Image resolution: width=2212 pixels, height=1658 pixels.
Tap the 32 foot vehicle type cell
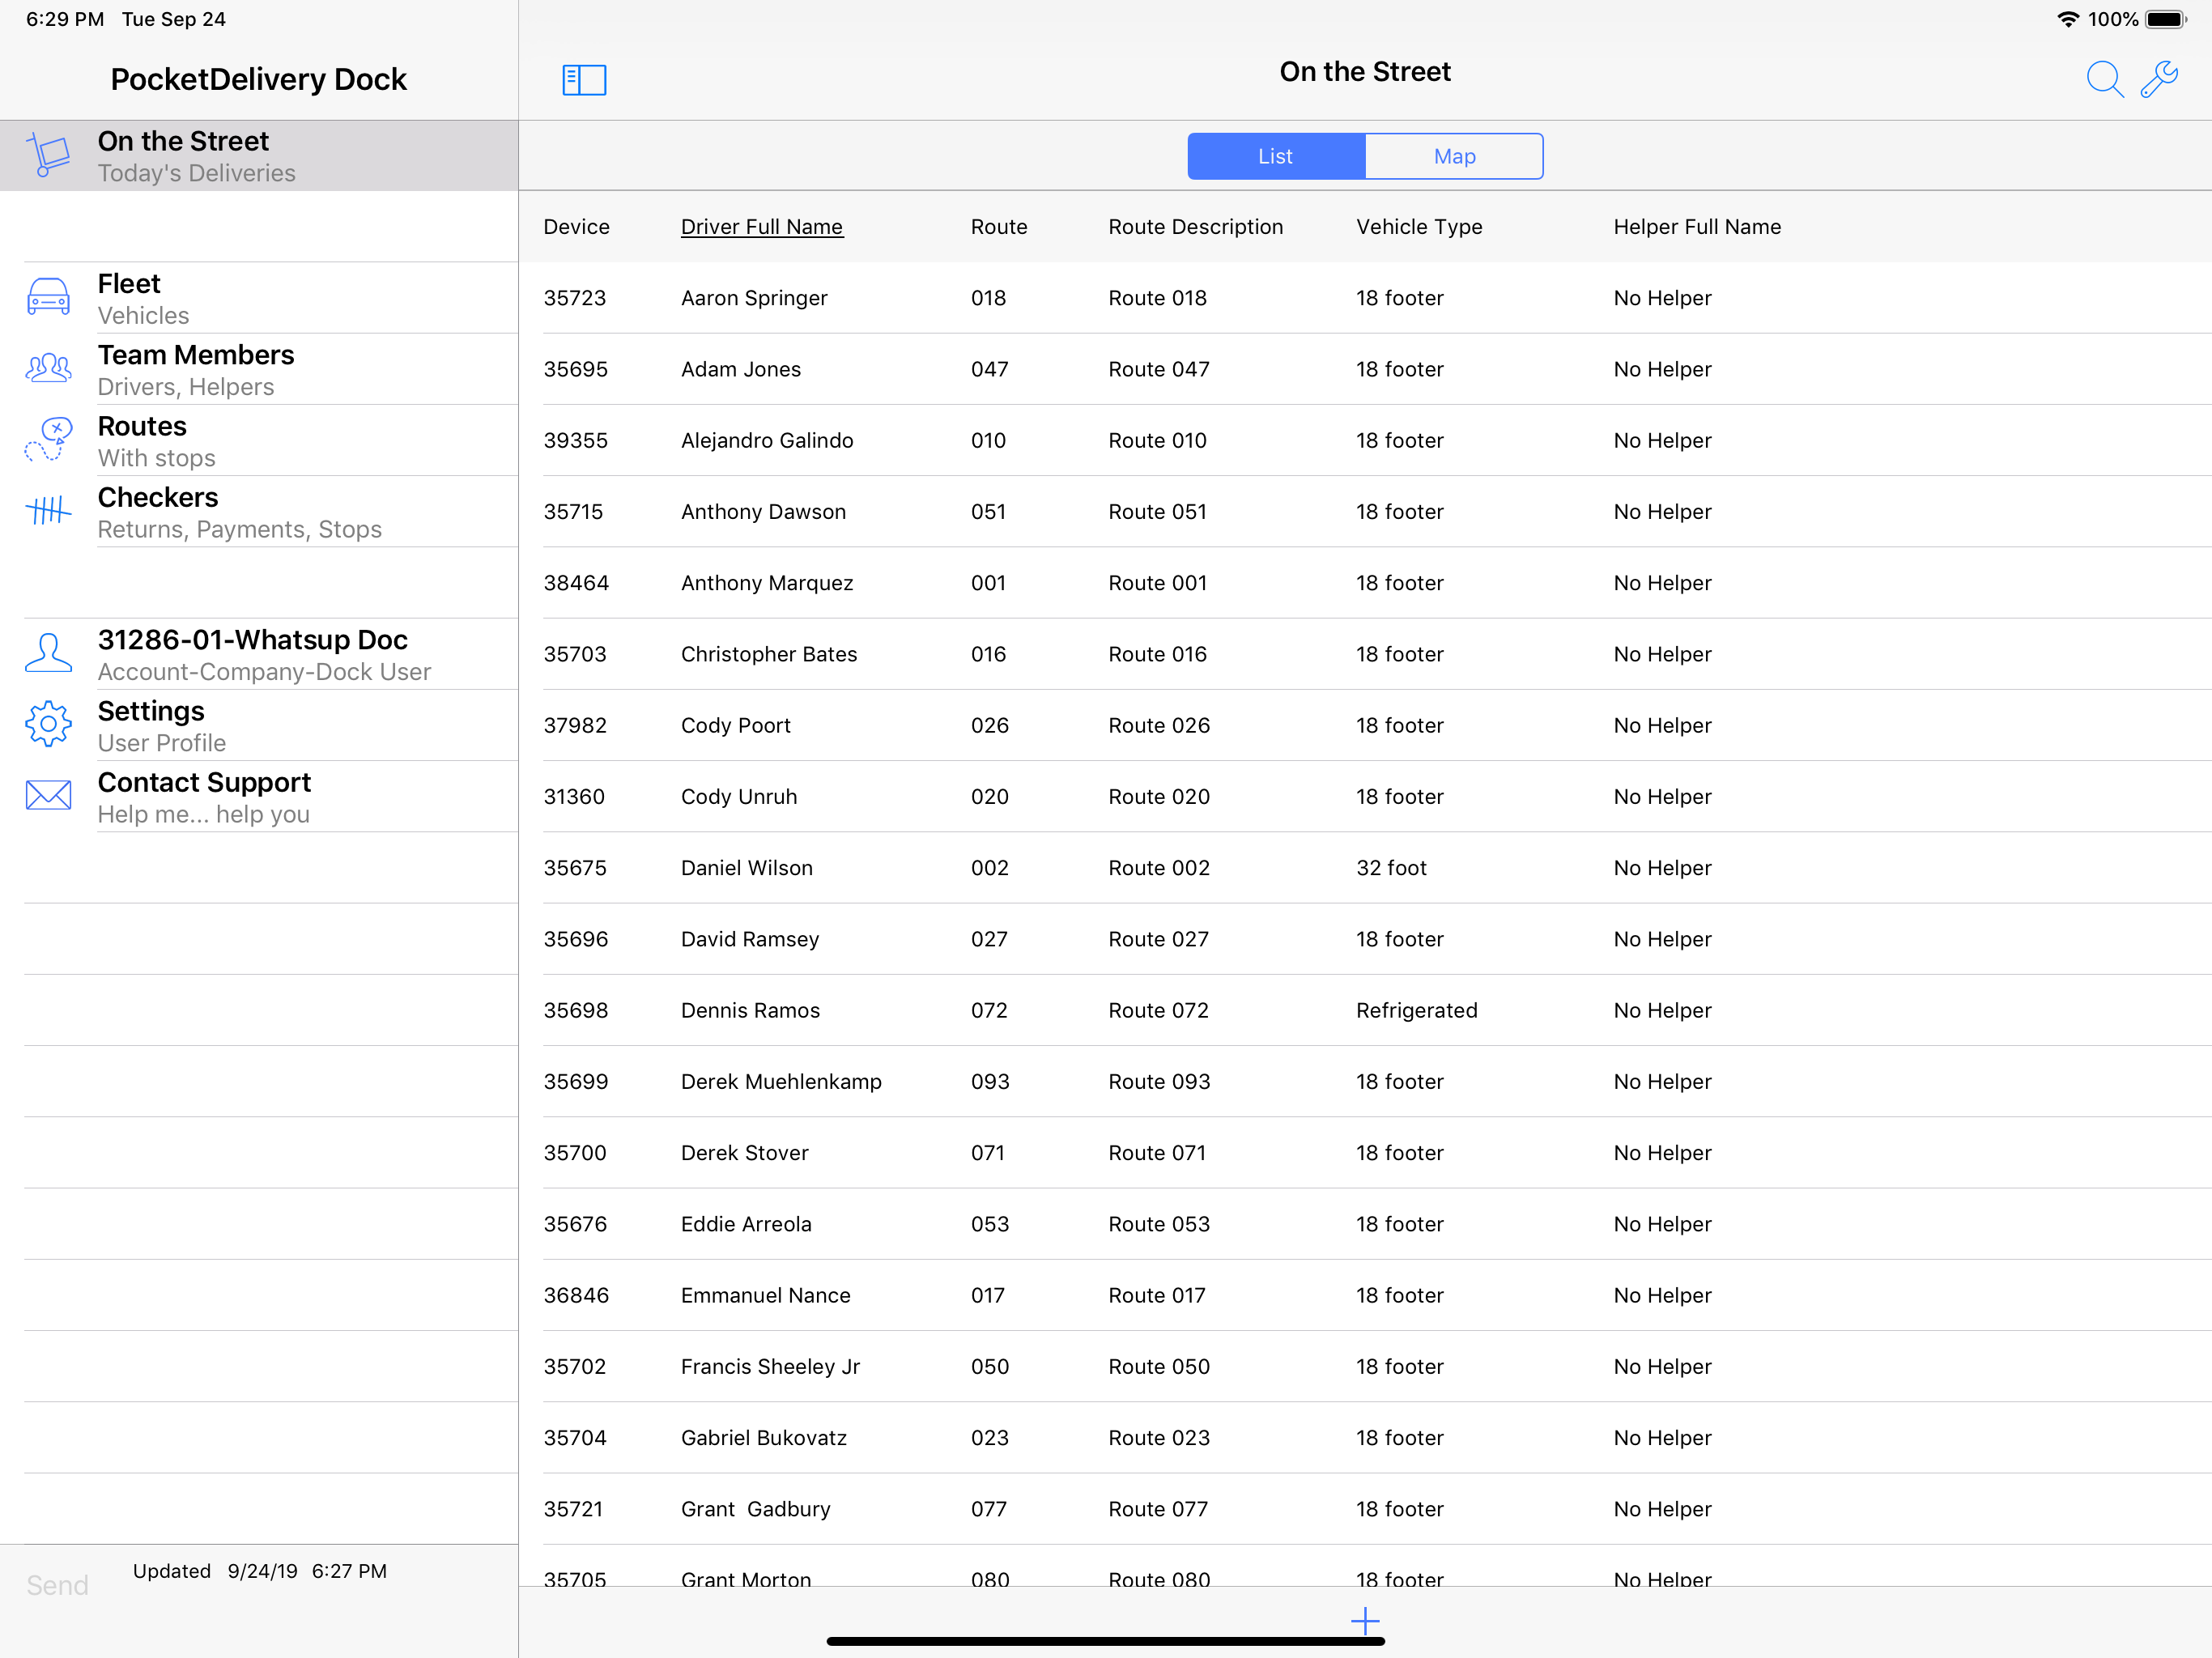click(1391, 867)
